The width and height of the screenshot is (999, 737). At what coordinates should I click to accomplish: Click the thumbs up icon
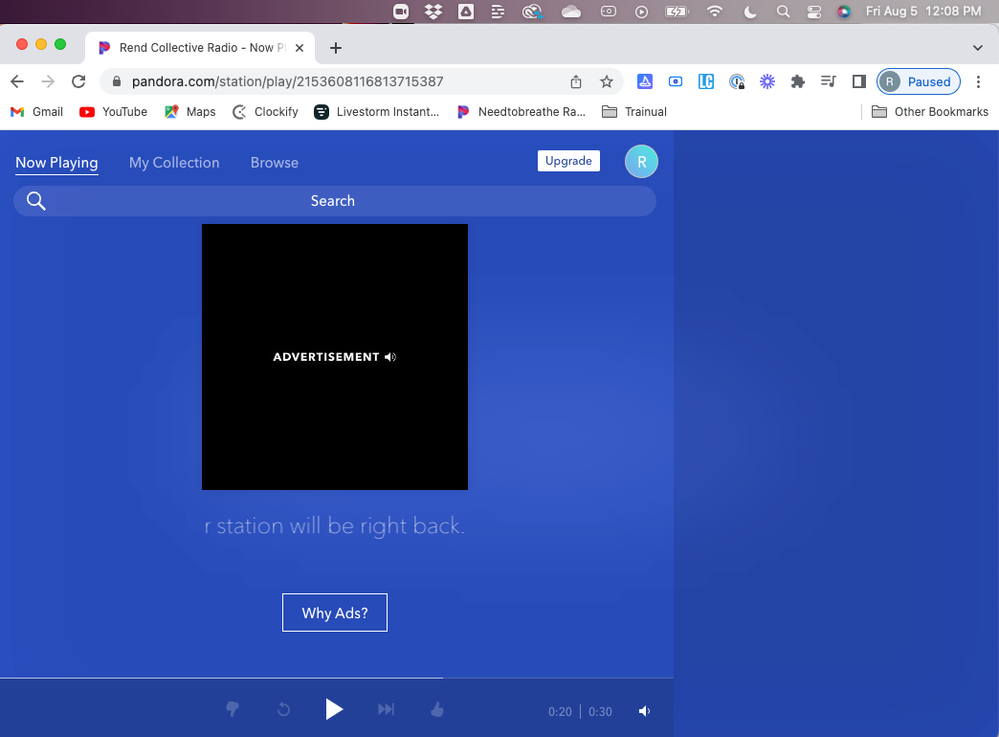coord(437,709)
